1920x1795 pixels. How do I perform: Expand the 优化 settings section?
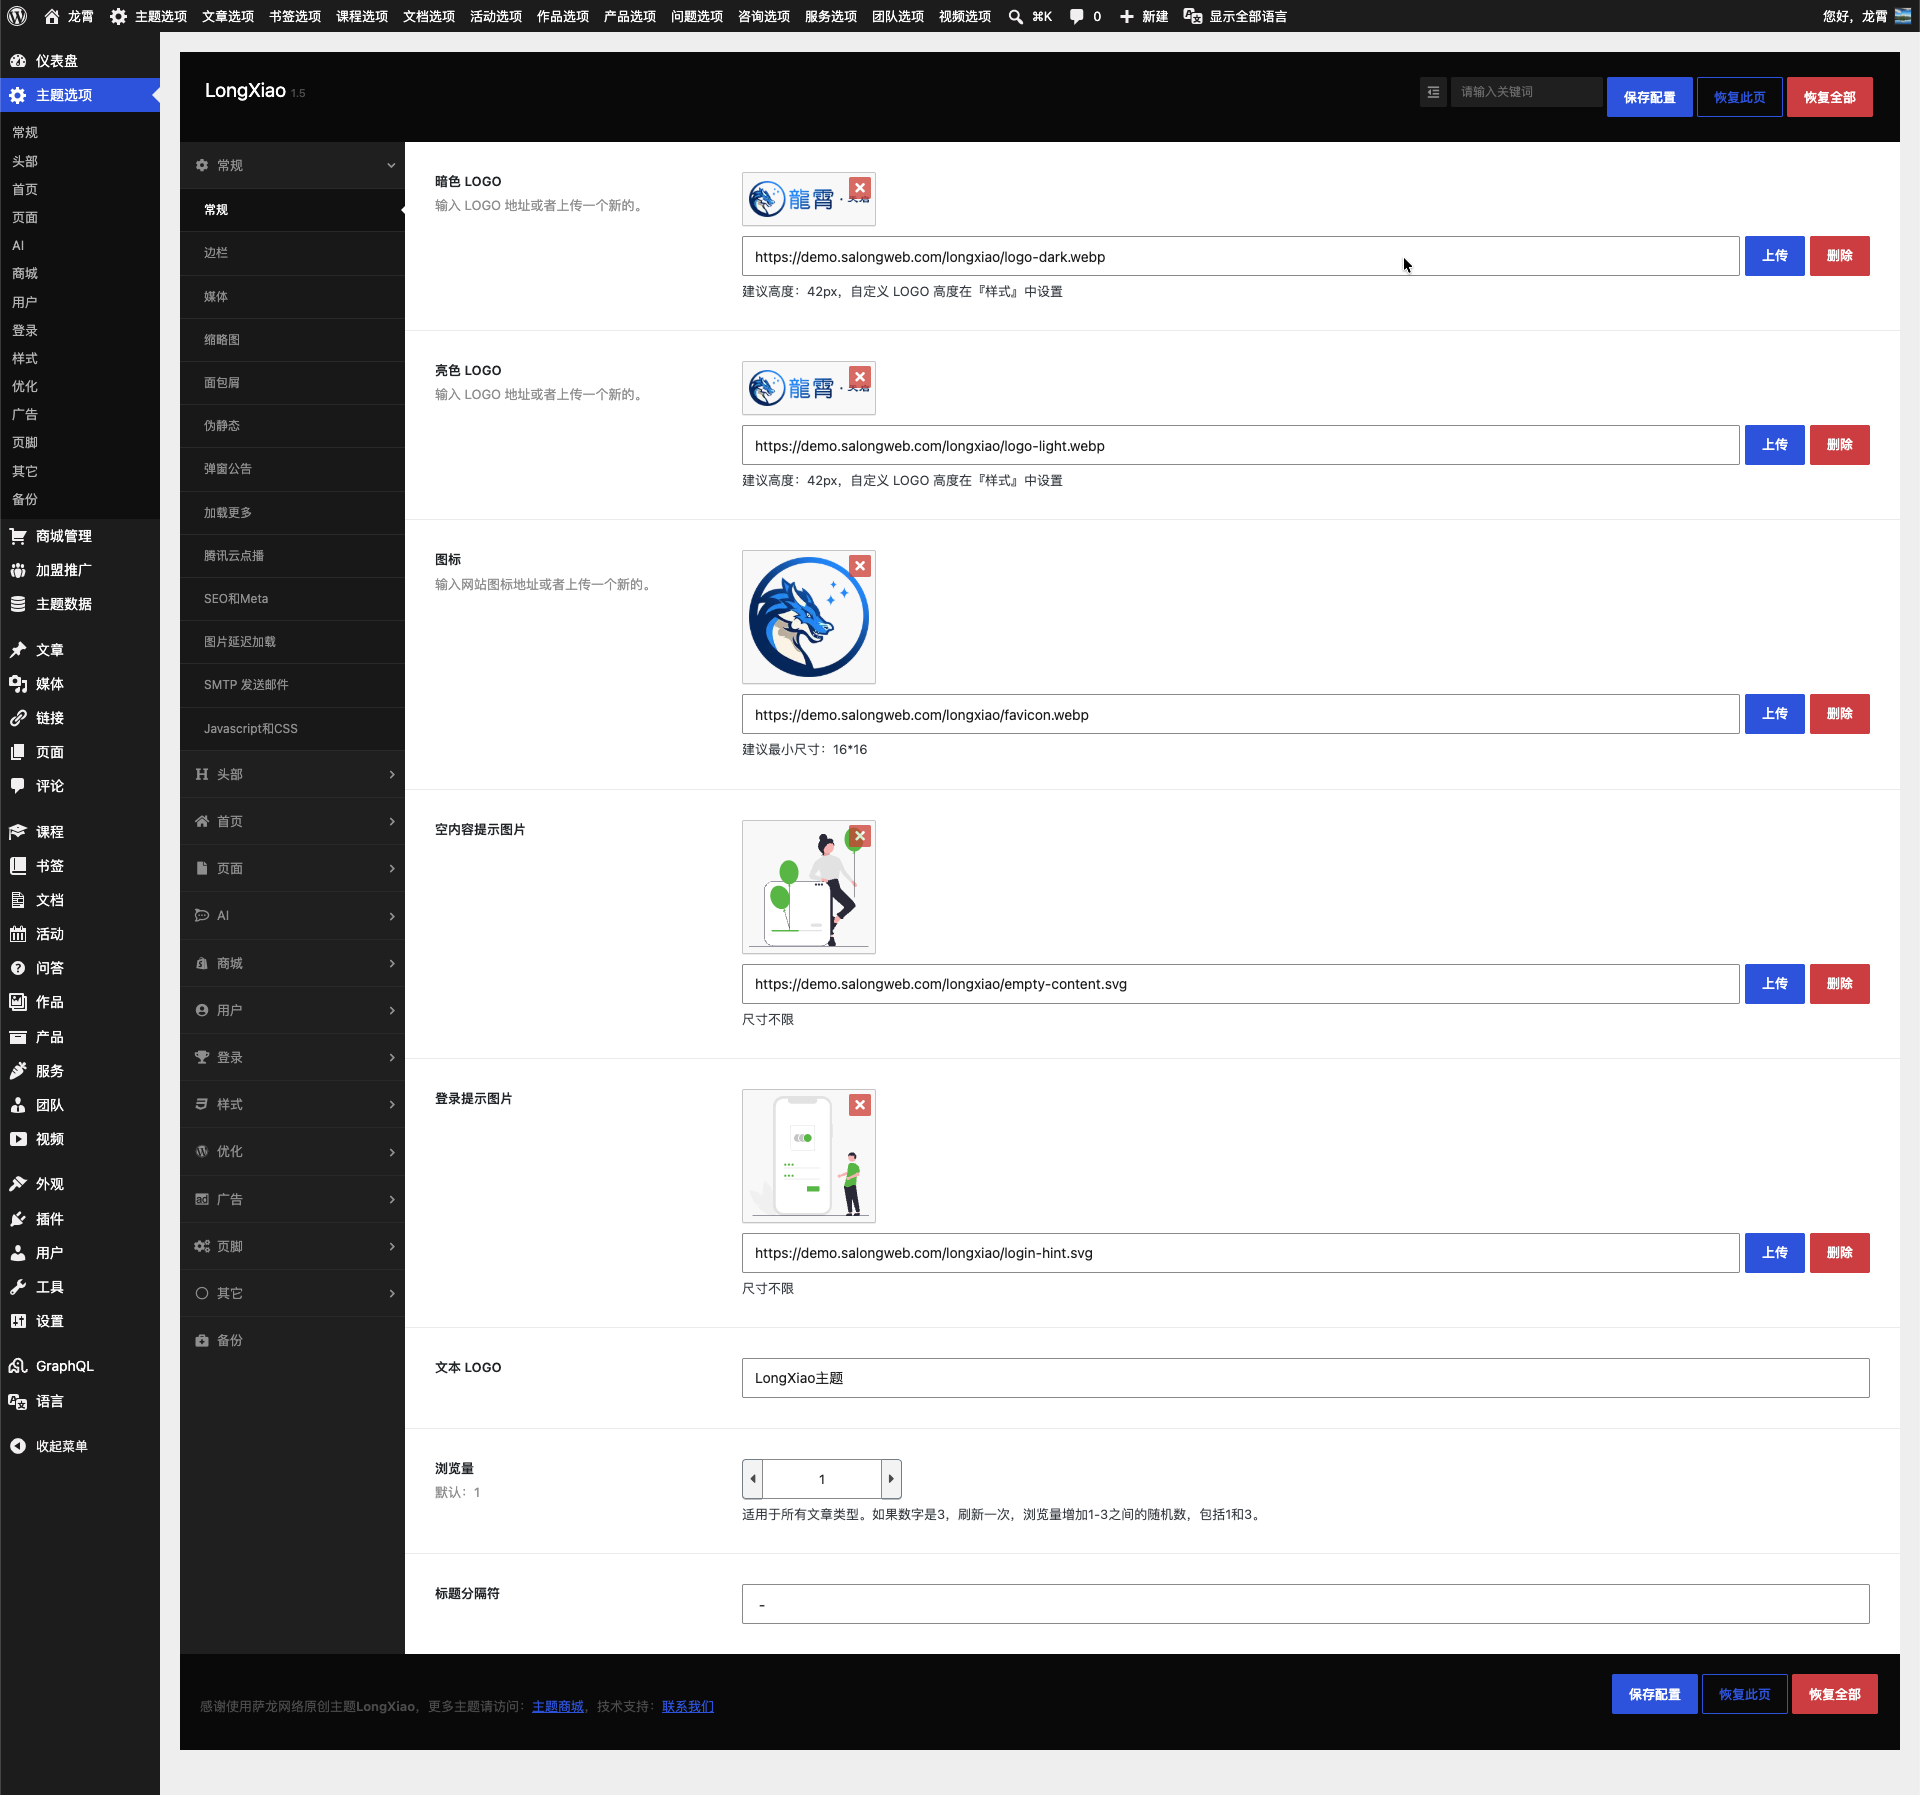(x=292, y=1152)
